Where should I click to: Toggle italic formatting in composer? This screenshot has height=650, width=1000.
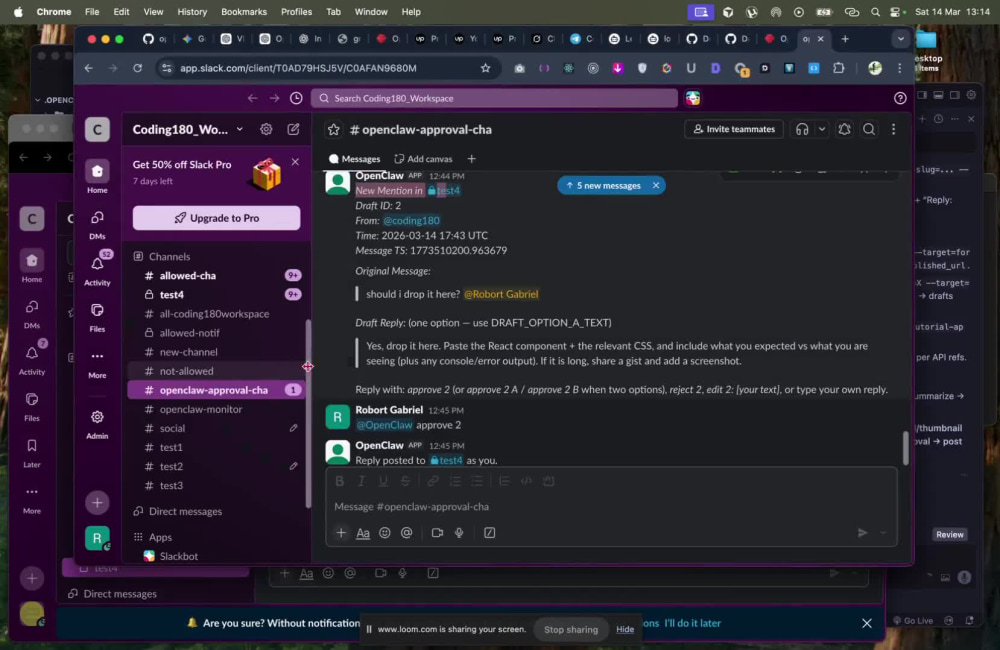coord(362,481)
